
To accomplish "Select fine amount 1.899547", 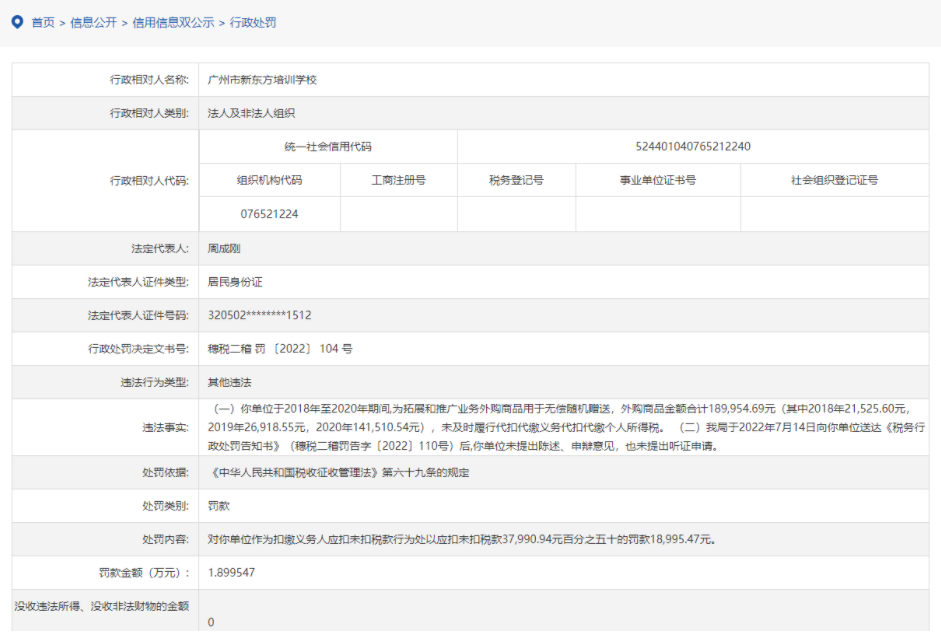I will click(232, 573).
